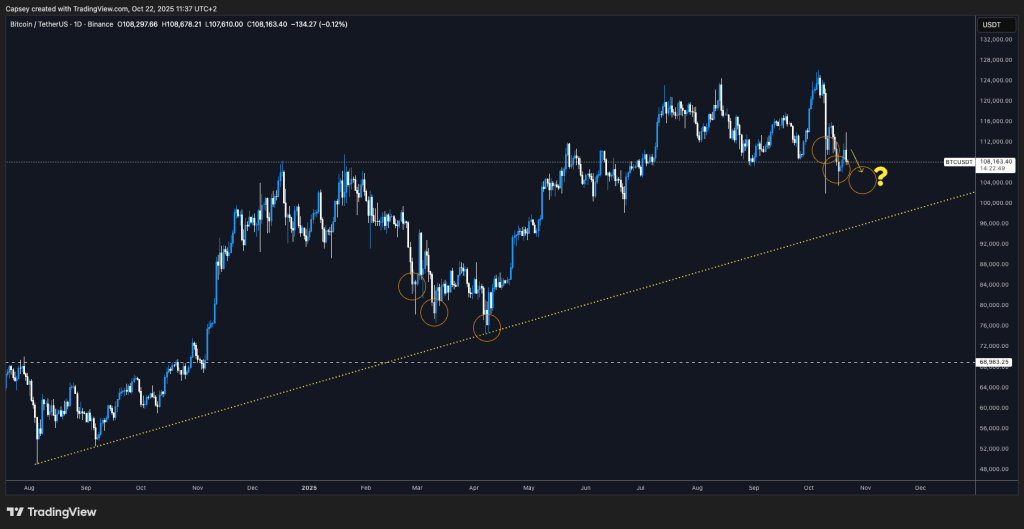1024x529 pixels.
Task: Click the 100,000.00 price axis label
Action: 998,203
